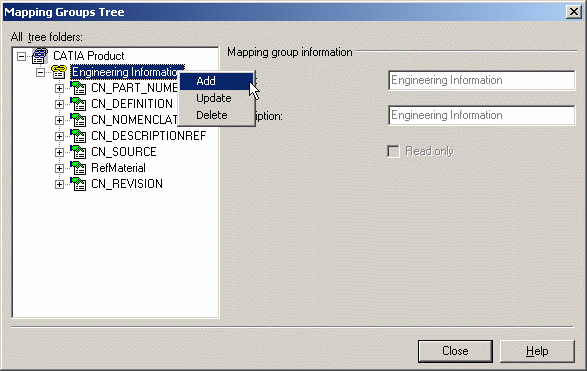This screenshot has width=587, height=371.
Task: Close the Mapping Groups Tree window
Action: pyautogui.click(x=574, y=12)
